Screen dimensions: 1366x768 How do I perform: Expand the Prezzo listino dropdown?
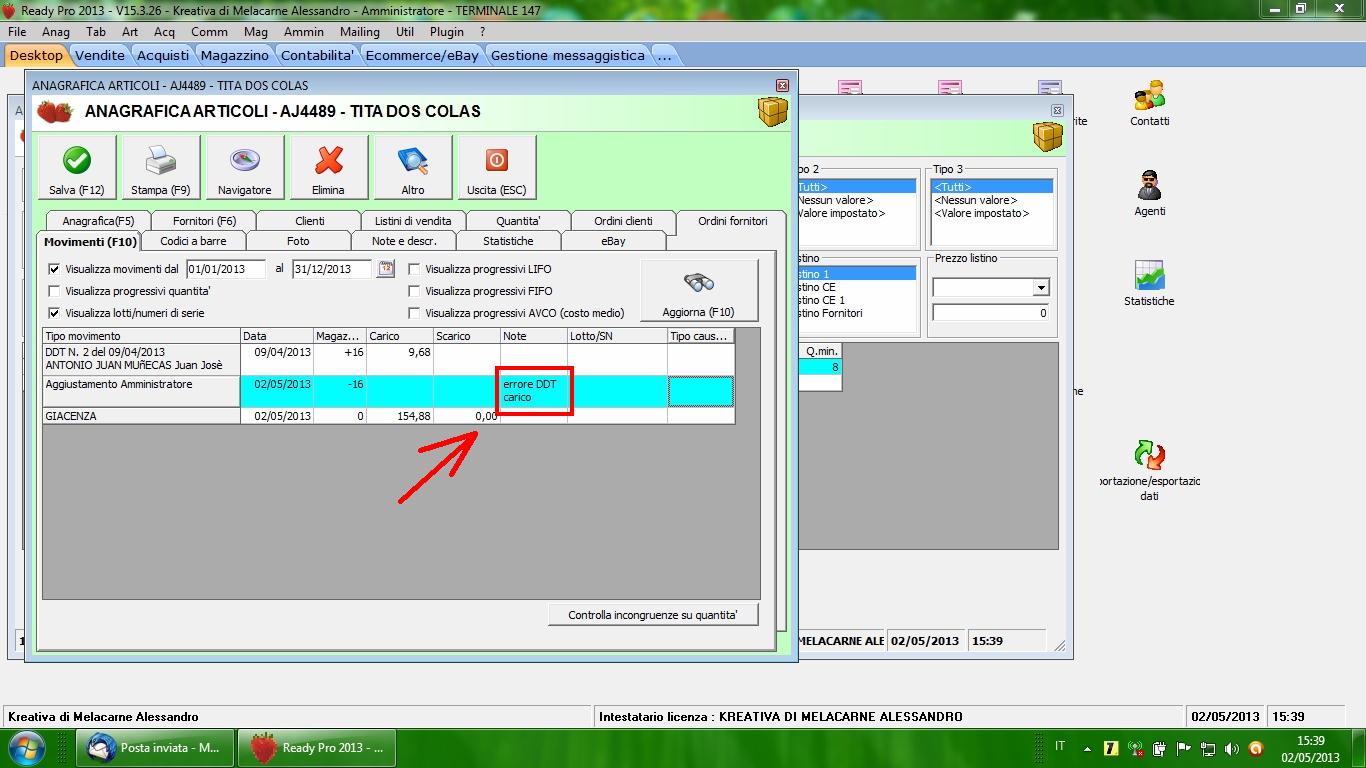pyautogui.click(x=1041, y=288)
